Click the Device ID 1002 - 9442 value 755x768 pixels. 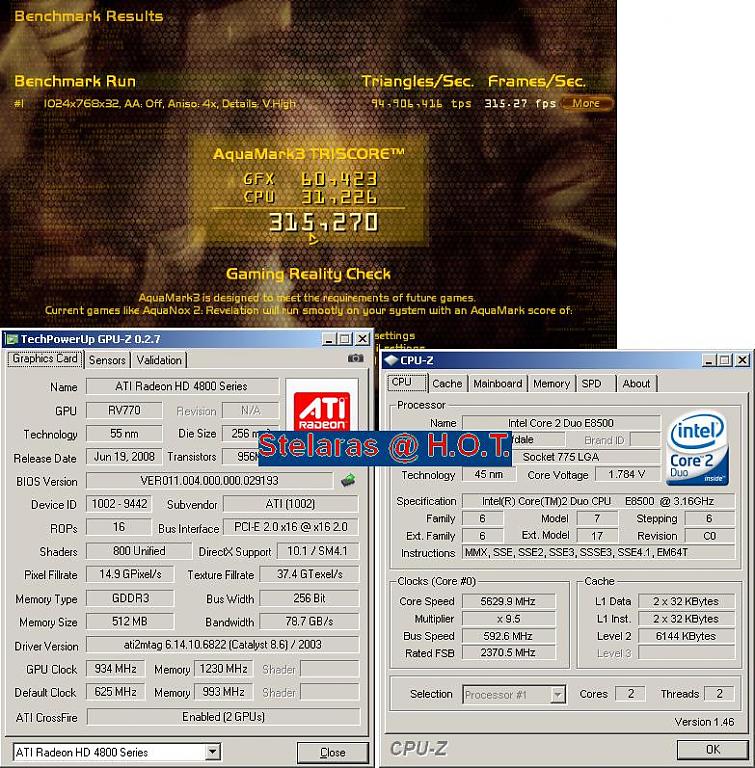[x=119, y=504]
